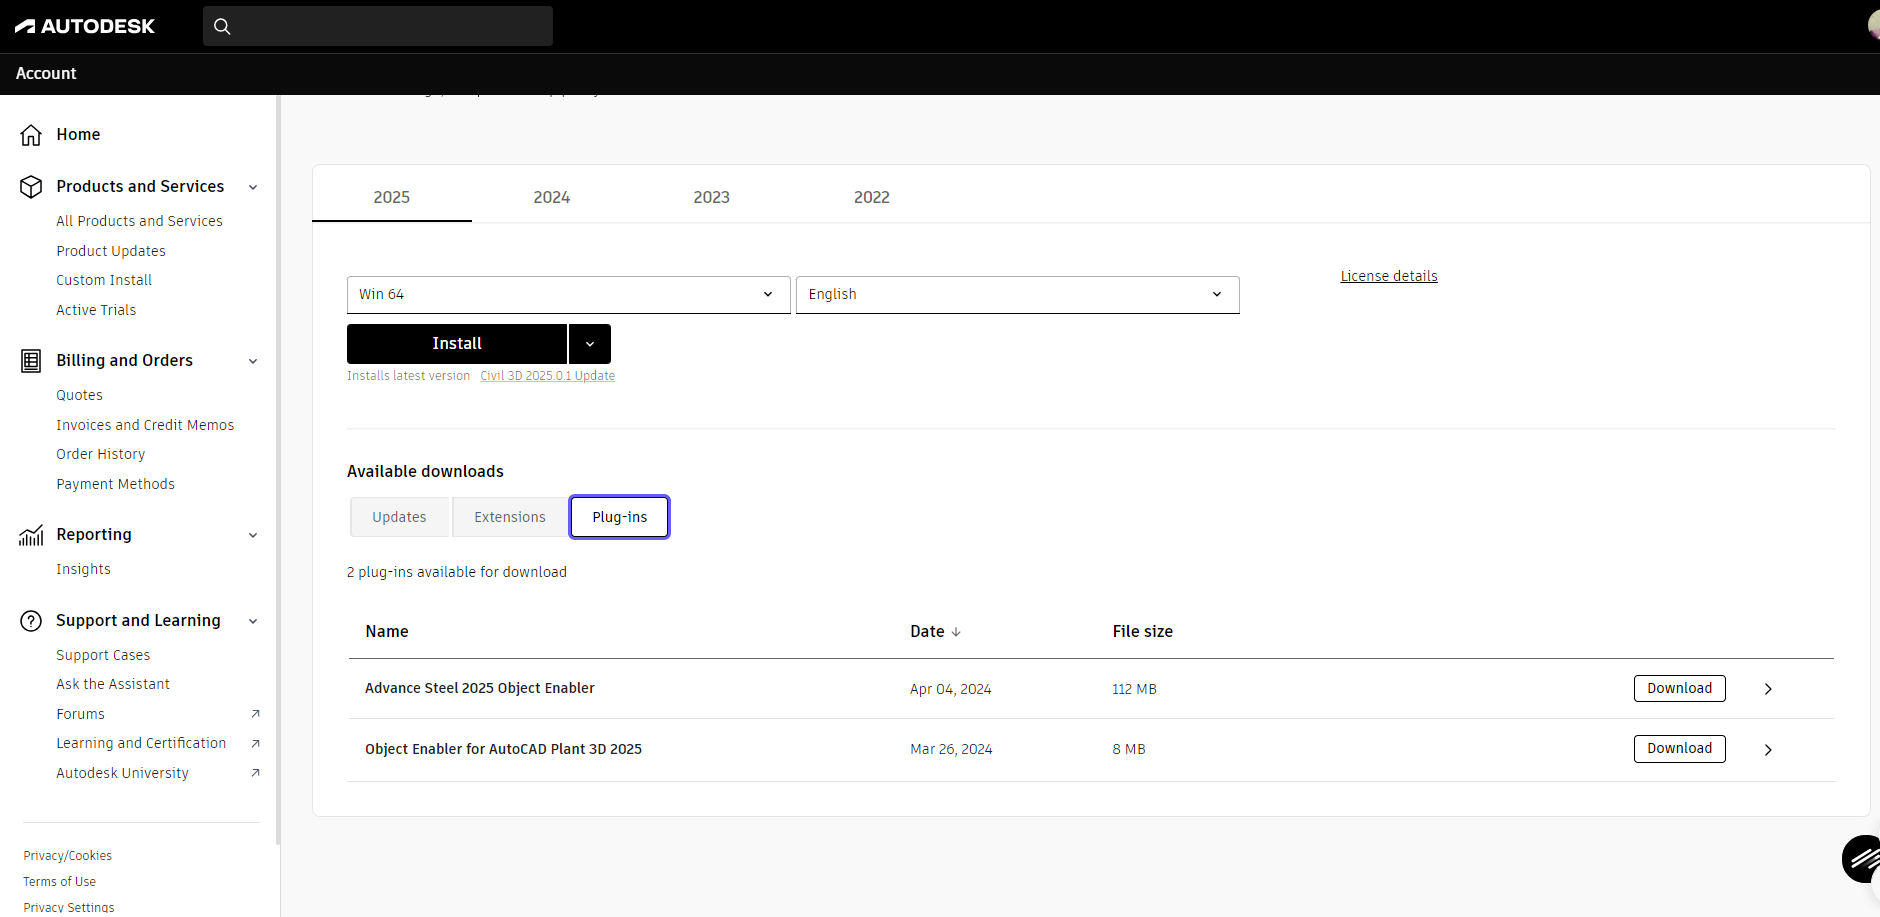The width and height of the screenshot is (1880, 917).
Task: Click the Home house icon
Action: 31,135
